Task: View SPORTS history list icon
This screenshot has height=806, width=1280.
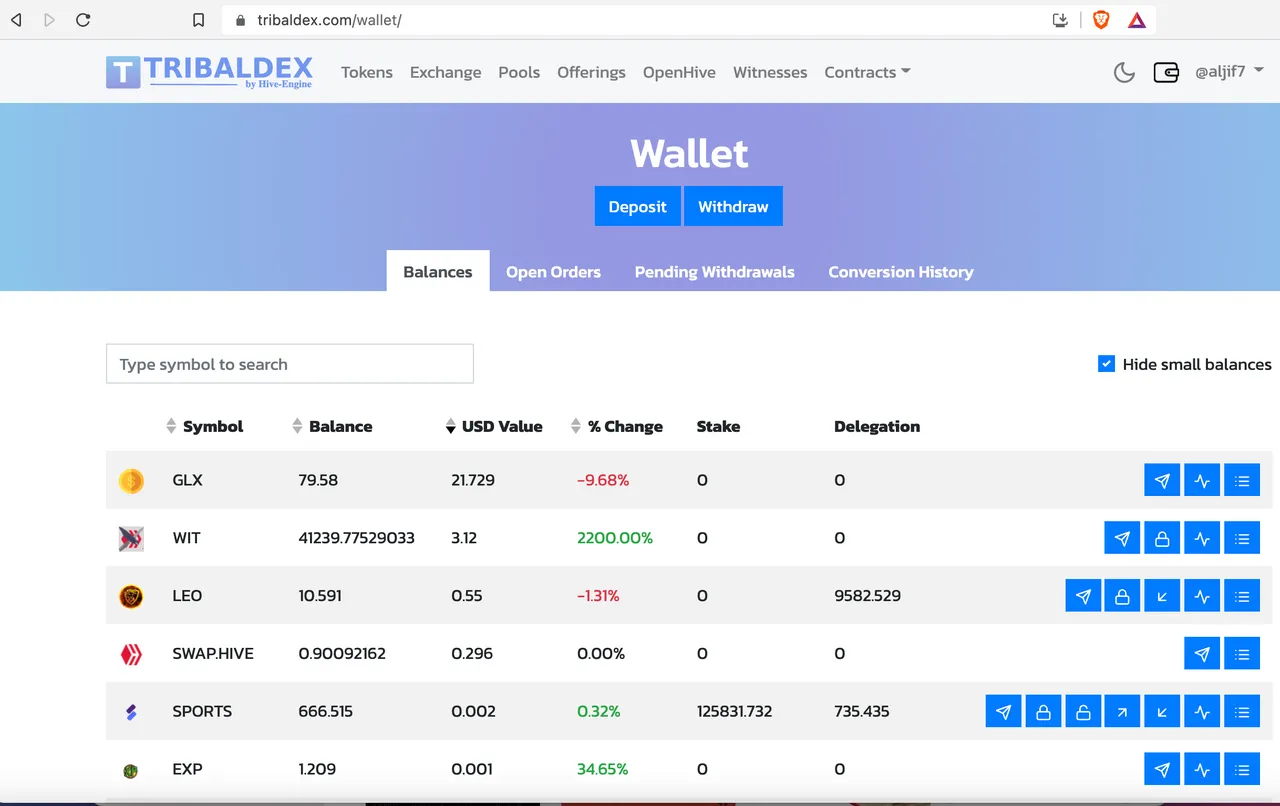Action: [x=1242, y=712]
